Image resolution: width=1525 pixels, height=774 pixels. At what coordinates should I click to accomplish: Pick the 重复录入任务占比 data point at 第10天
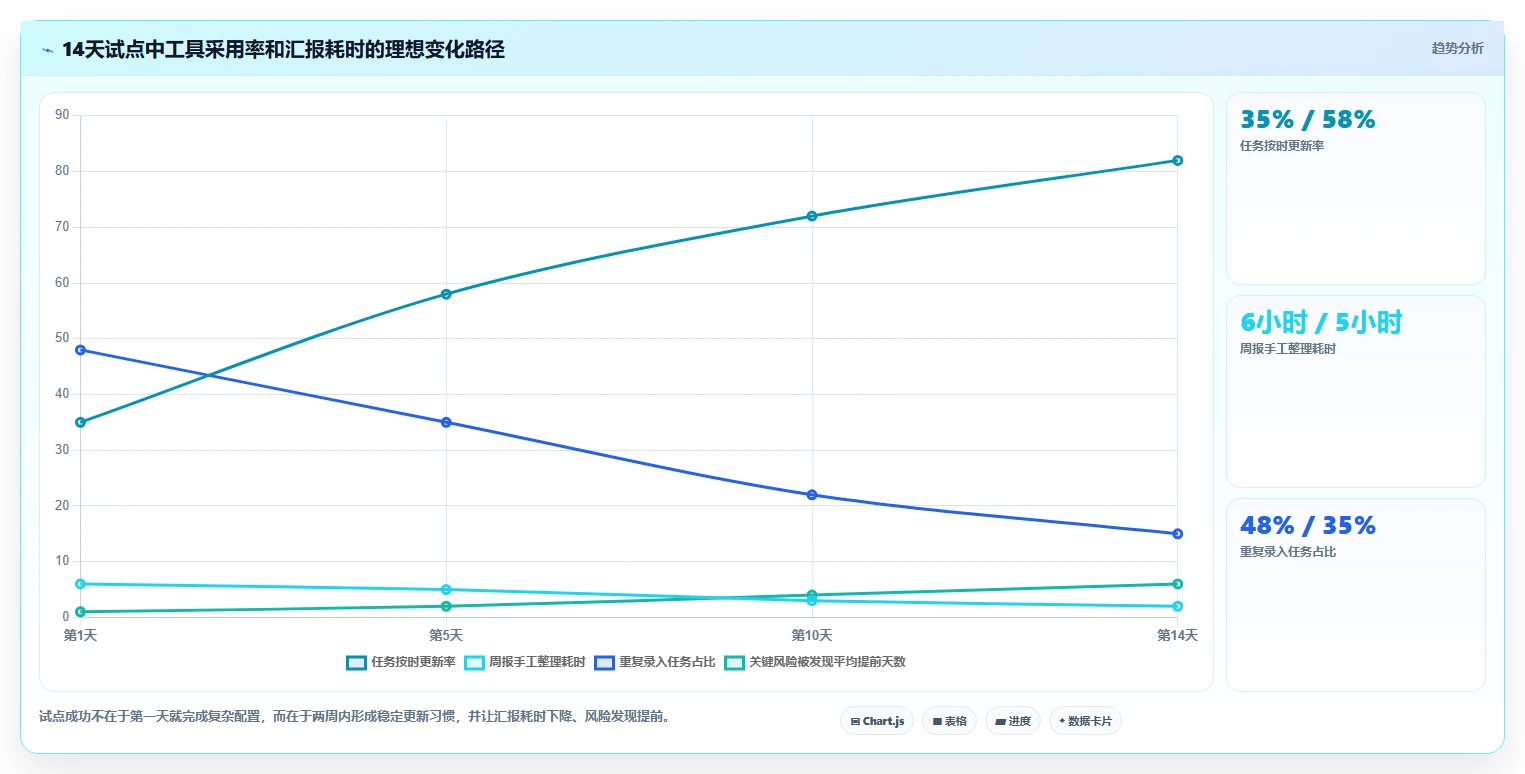click(x=812, y=495)
